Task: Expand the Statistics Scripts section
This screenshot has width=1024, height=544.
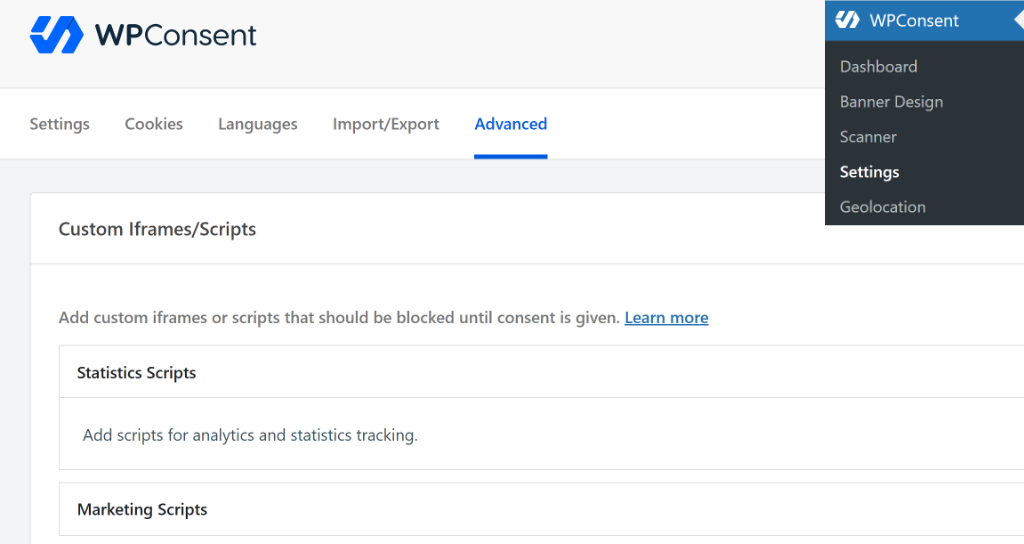Action: (x=136, y=373)
